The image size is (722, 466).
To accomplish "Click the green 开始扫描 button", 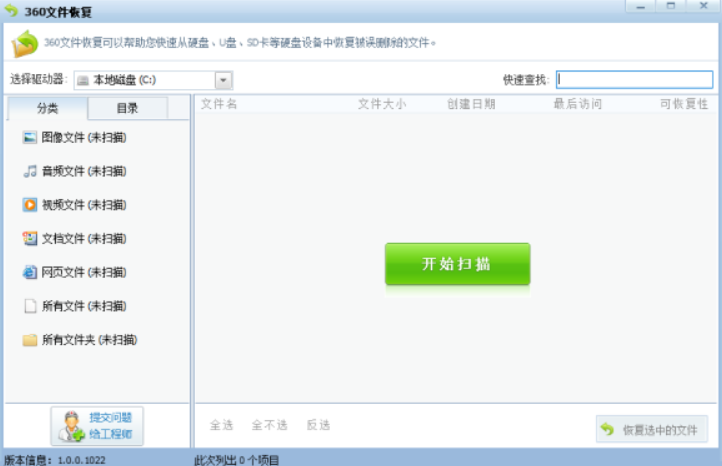I will click(457, 264).
